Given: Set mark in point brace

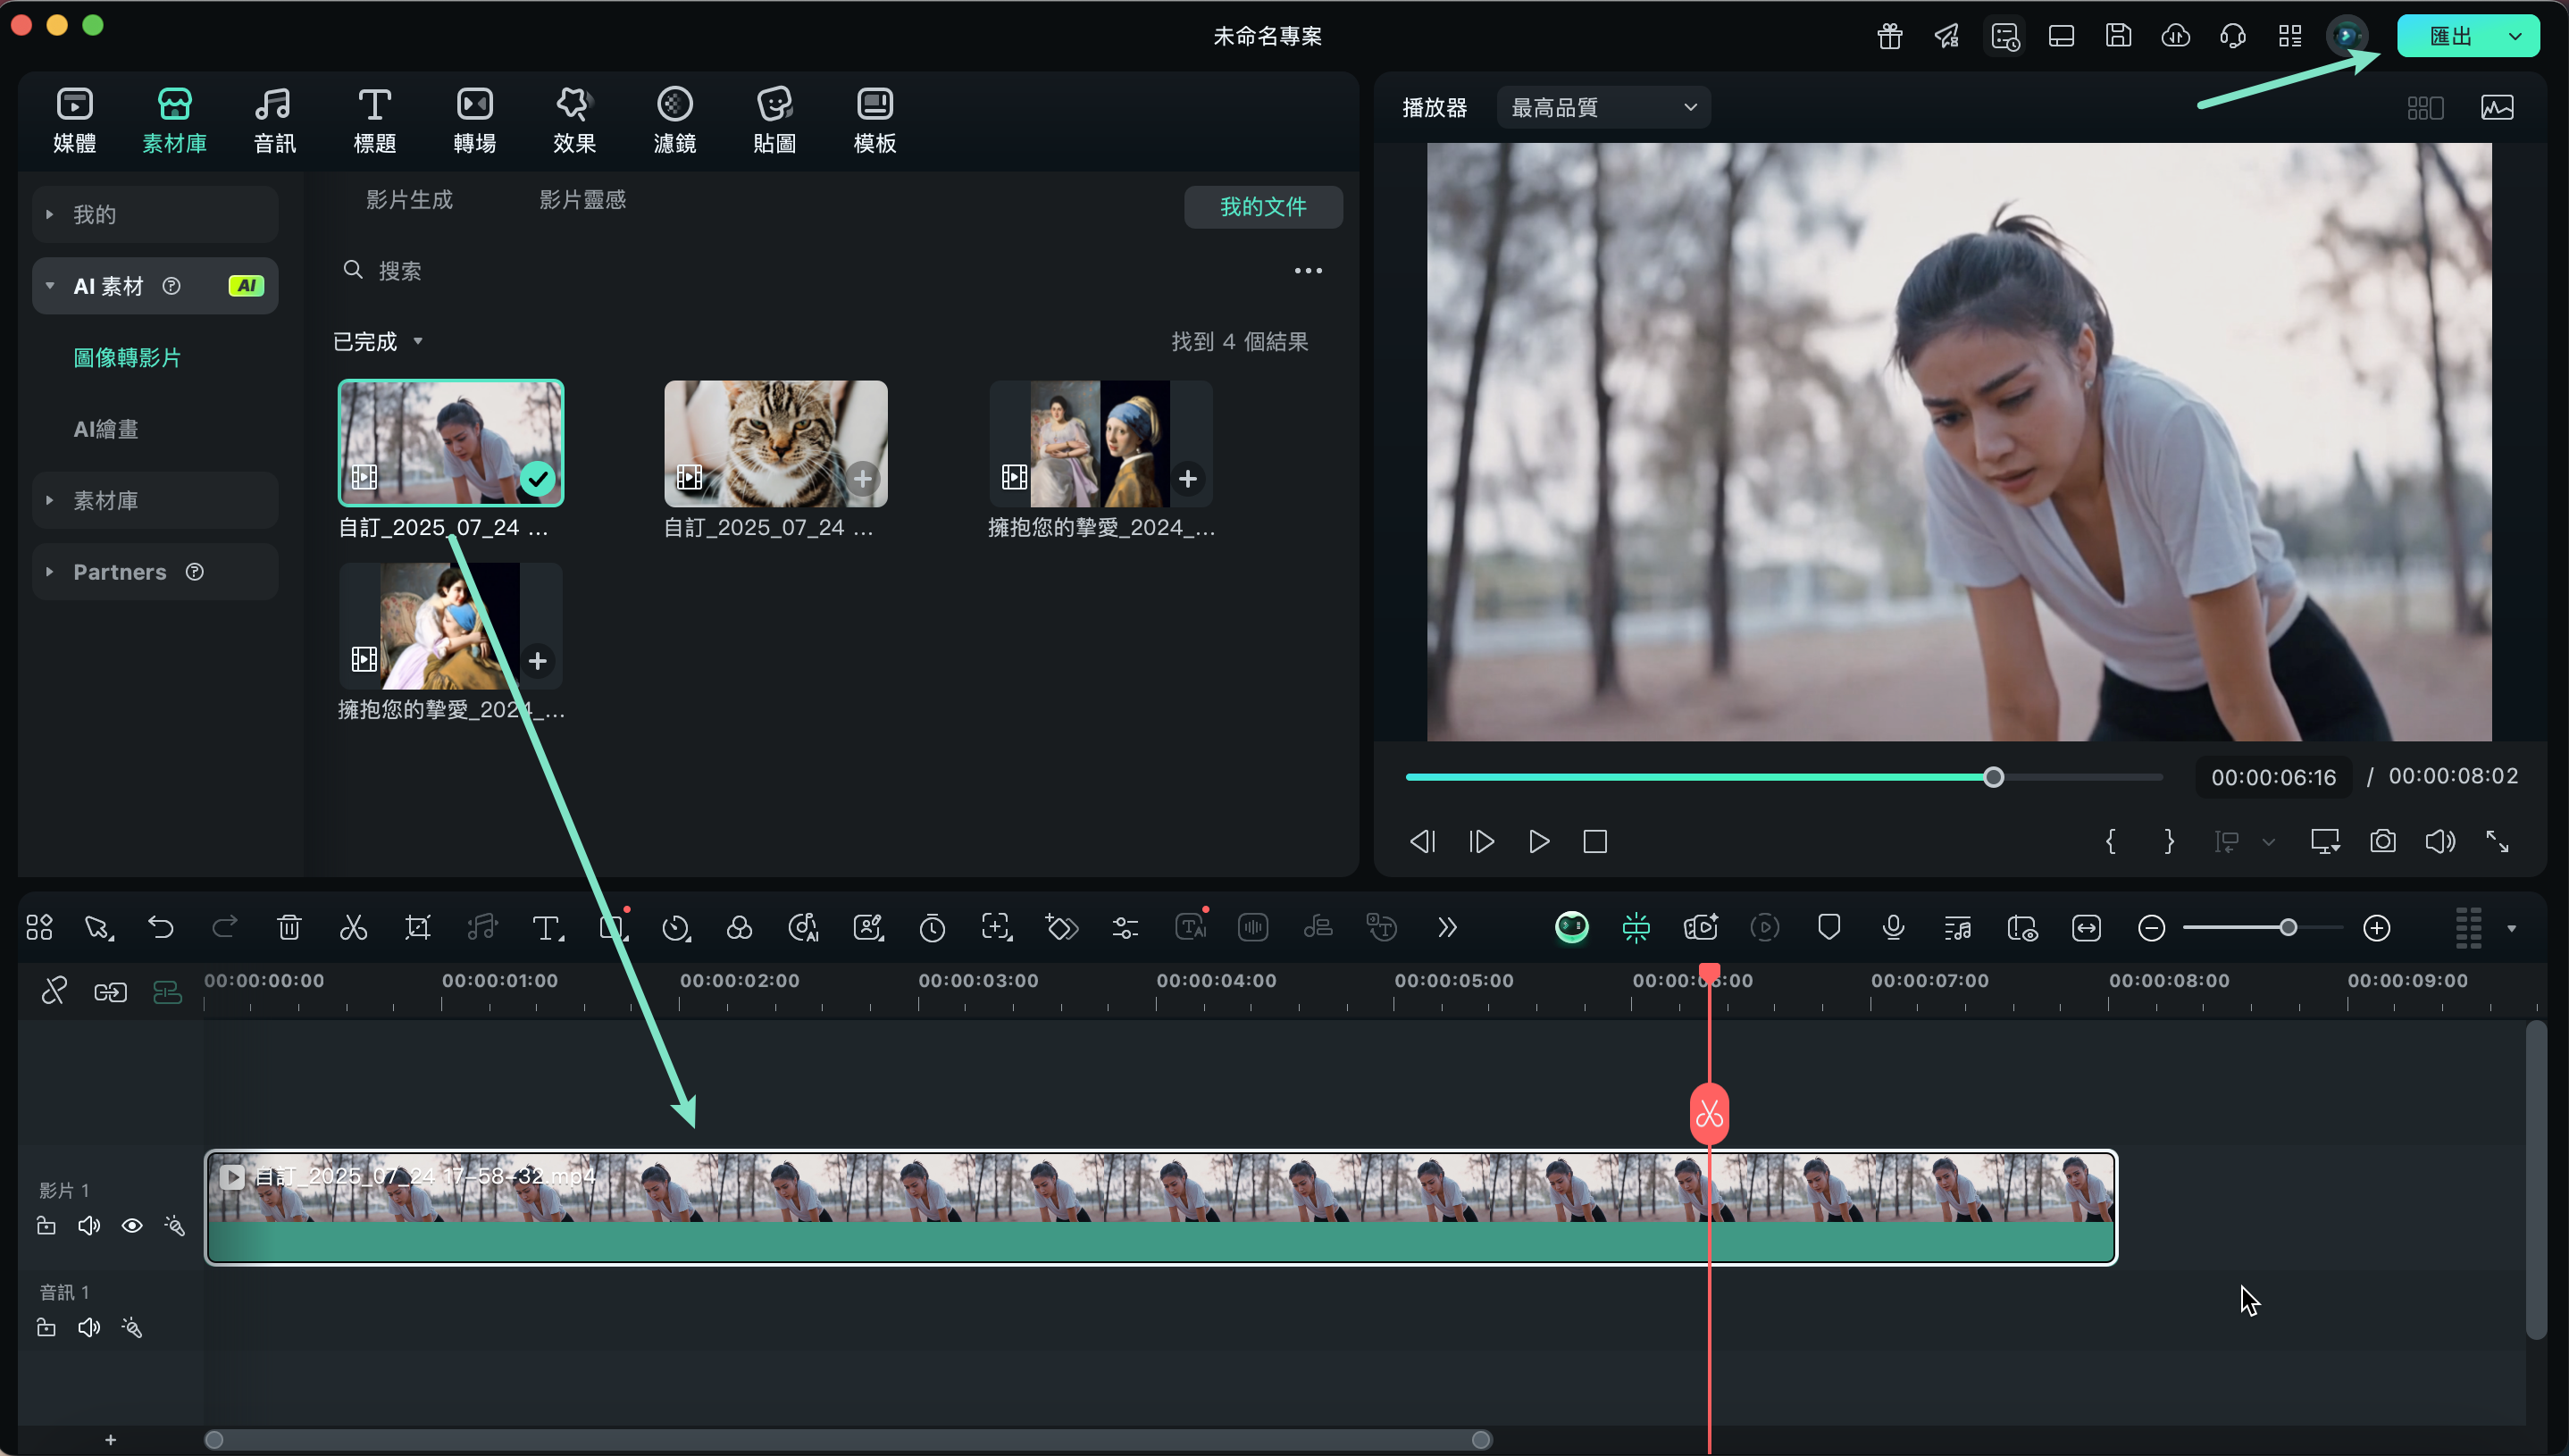Looking at the screenshot, I should 2111,841.
